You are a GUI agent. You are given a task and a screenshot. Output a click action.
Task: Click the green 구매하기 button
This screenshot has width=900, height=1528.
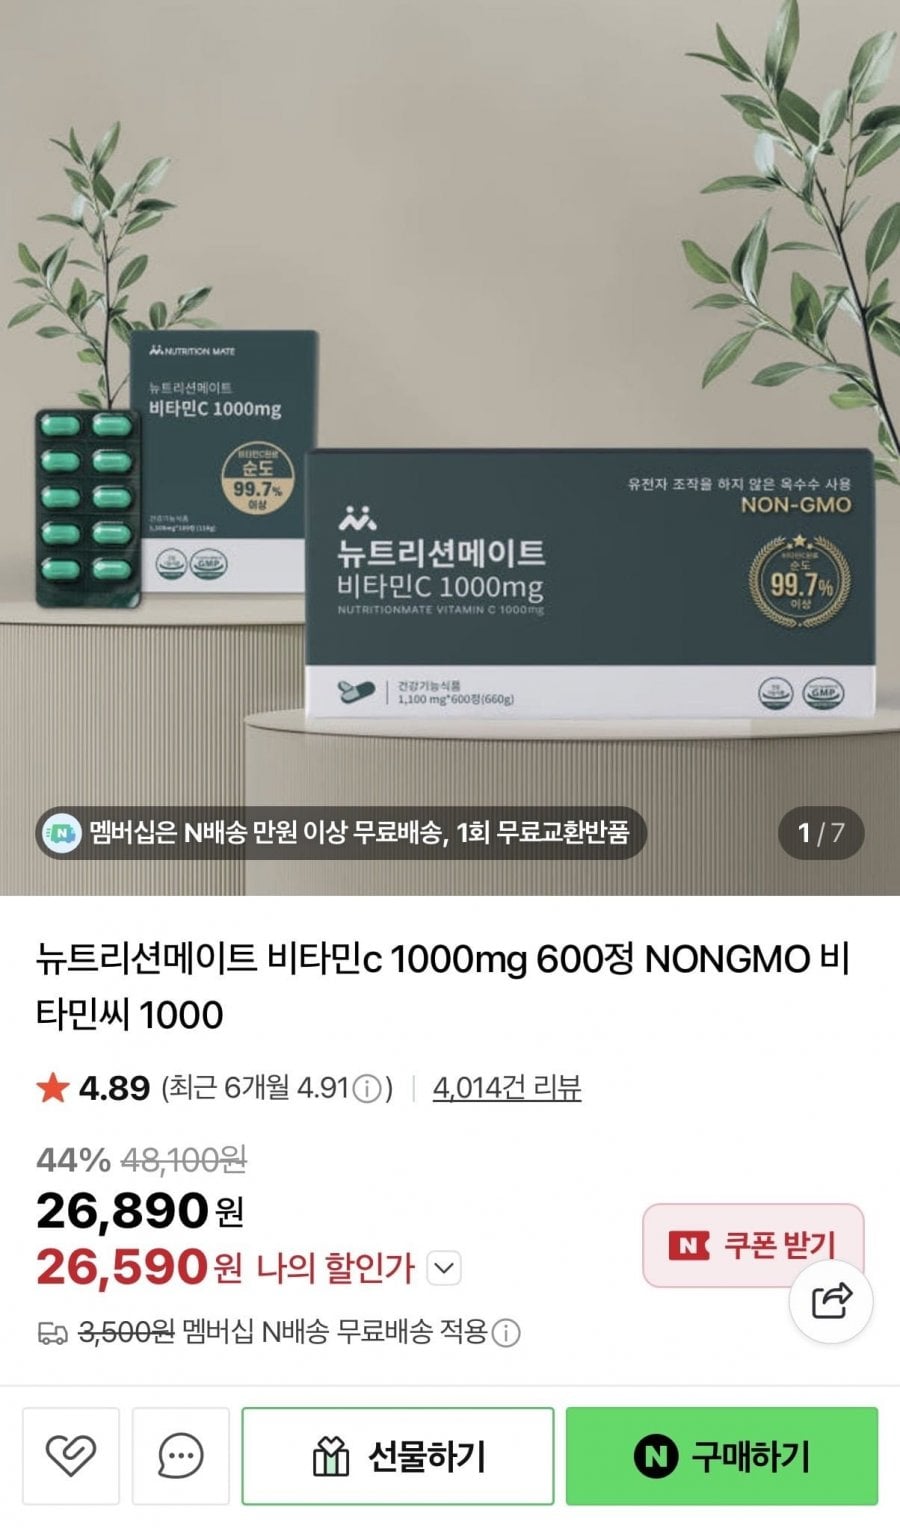coord(722,1455)
